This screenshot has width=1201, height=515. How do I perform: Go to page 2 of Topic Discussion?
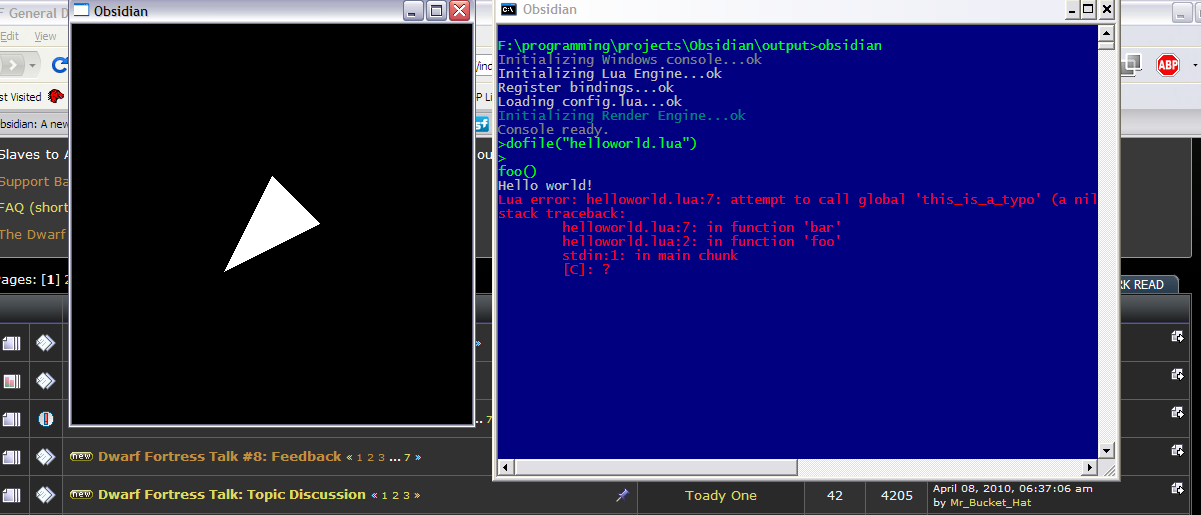pos(395,495)
